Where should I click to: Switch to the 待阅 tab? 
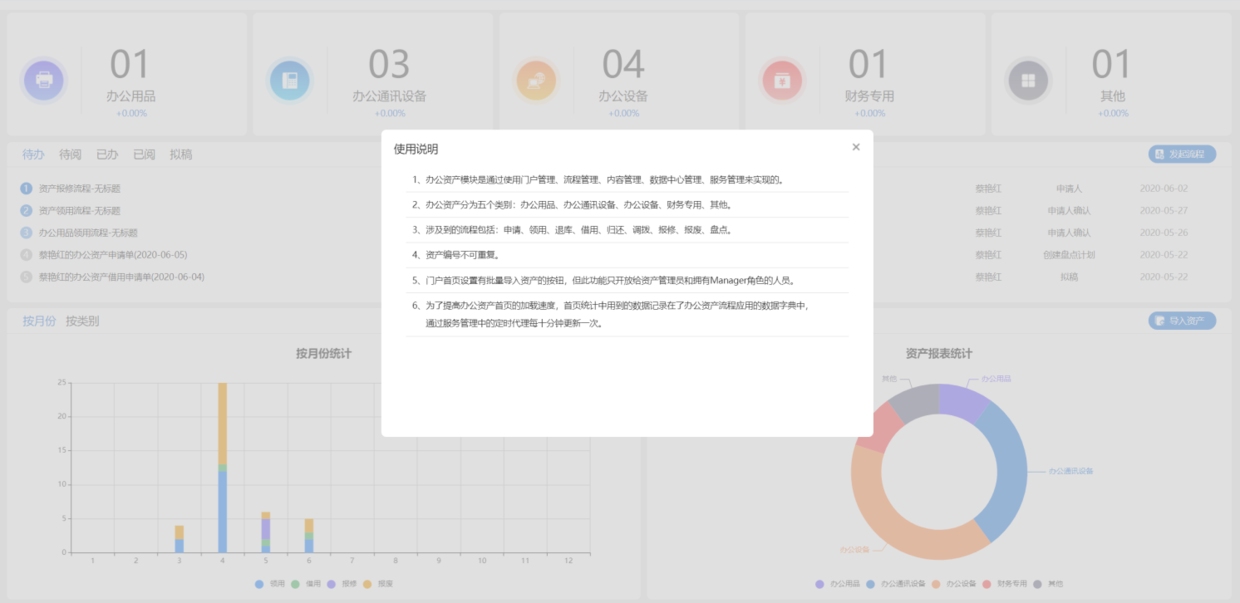point(70,154)
